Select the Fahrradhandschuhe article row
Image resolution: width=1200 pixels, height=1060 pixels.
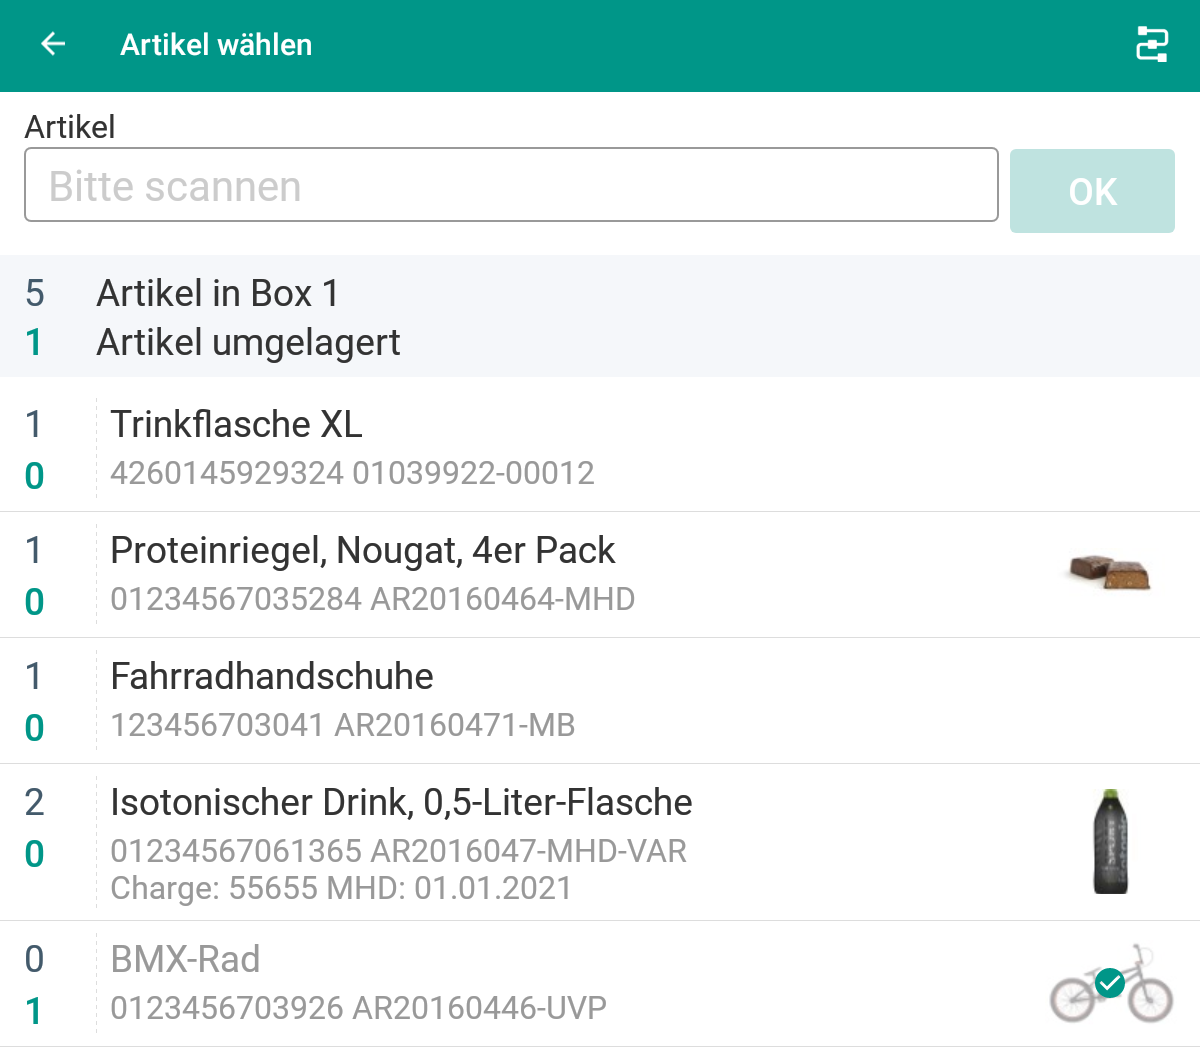tap(400, 700)
